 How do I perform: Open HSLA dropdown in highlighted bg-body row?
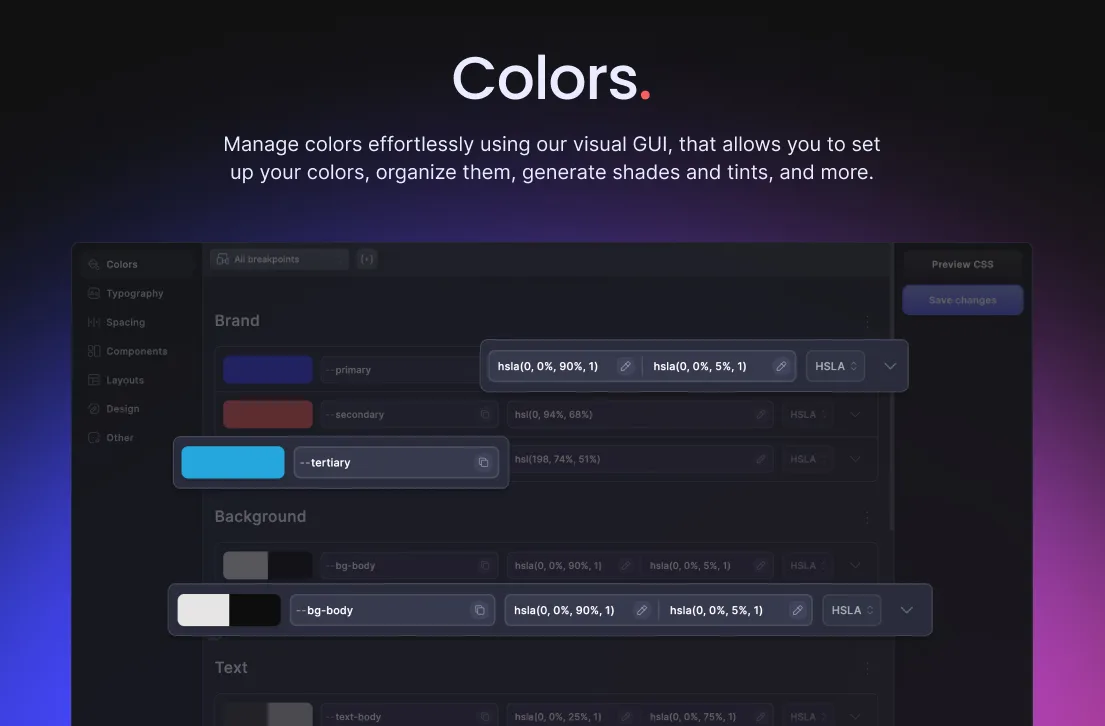pos(851,610)
